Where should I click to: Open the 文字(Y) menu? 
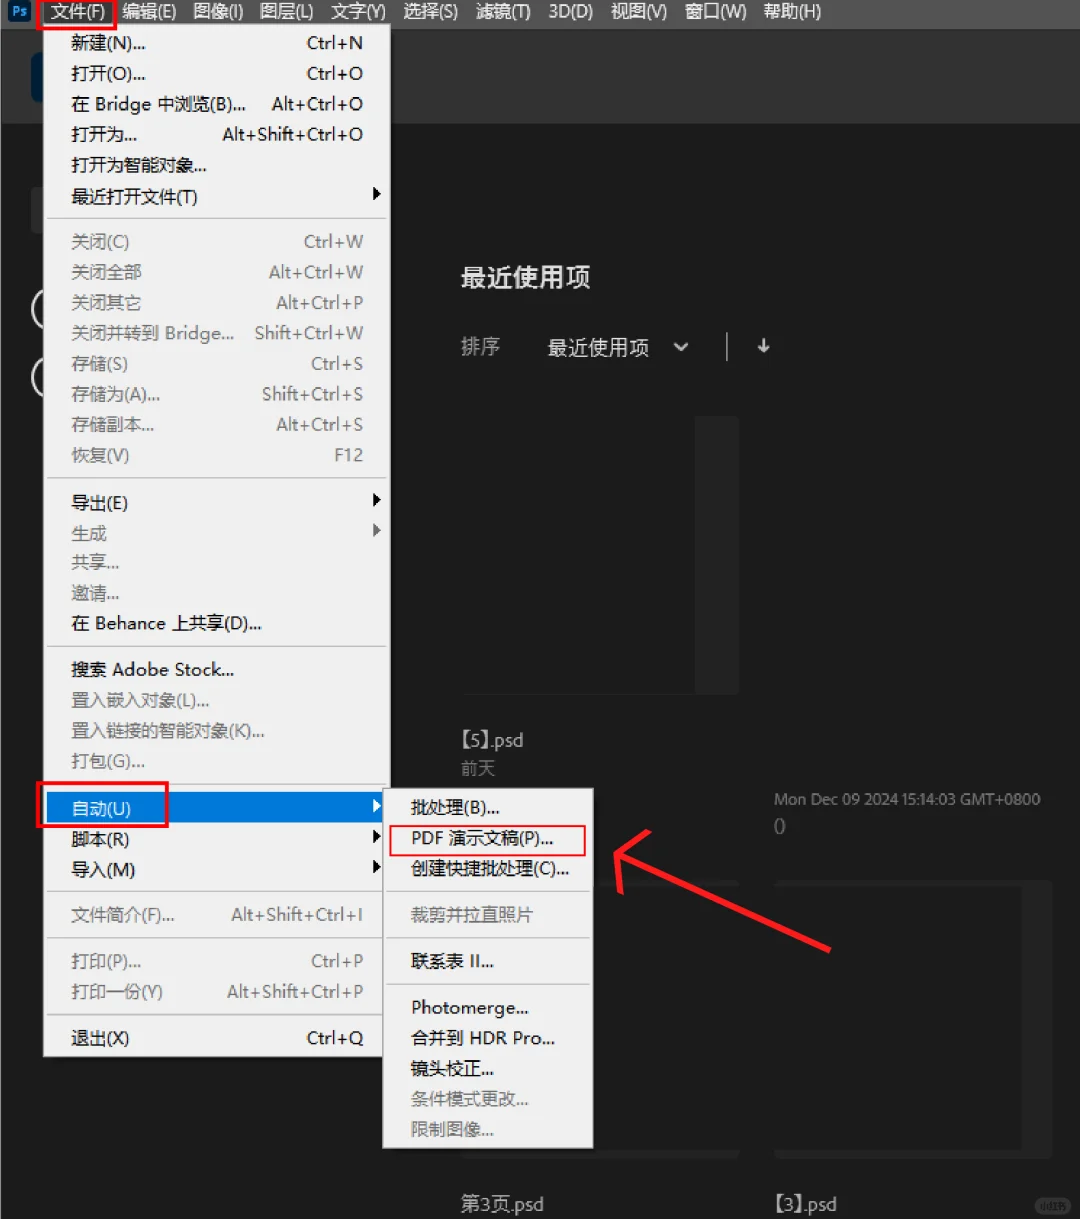pyautogui.click(x=358, y=12)
